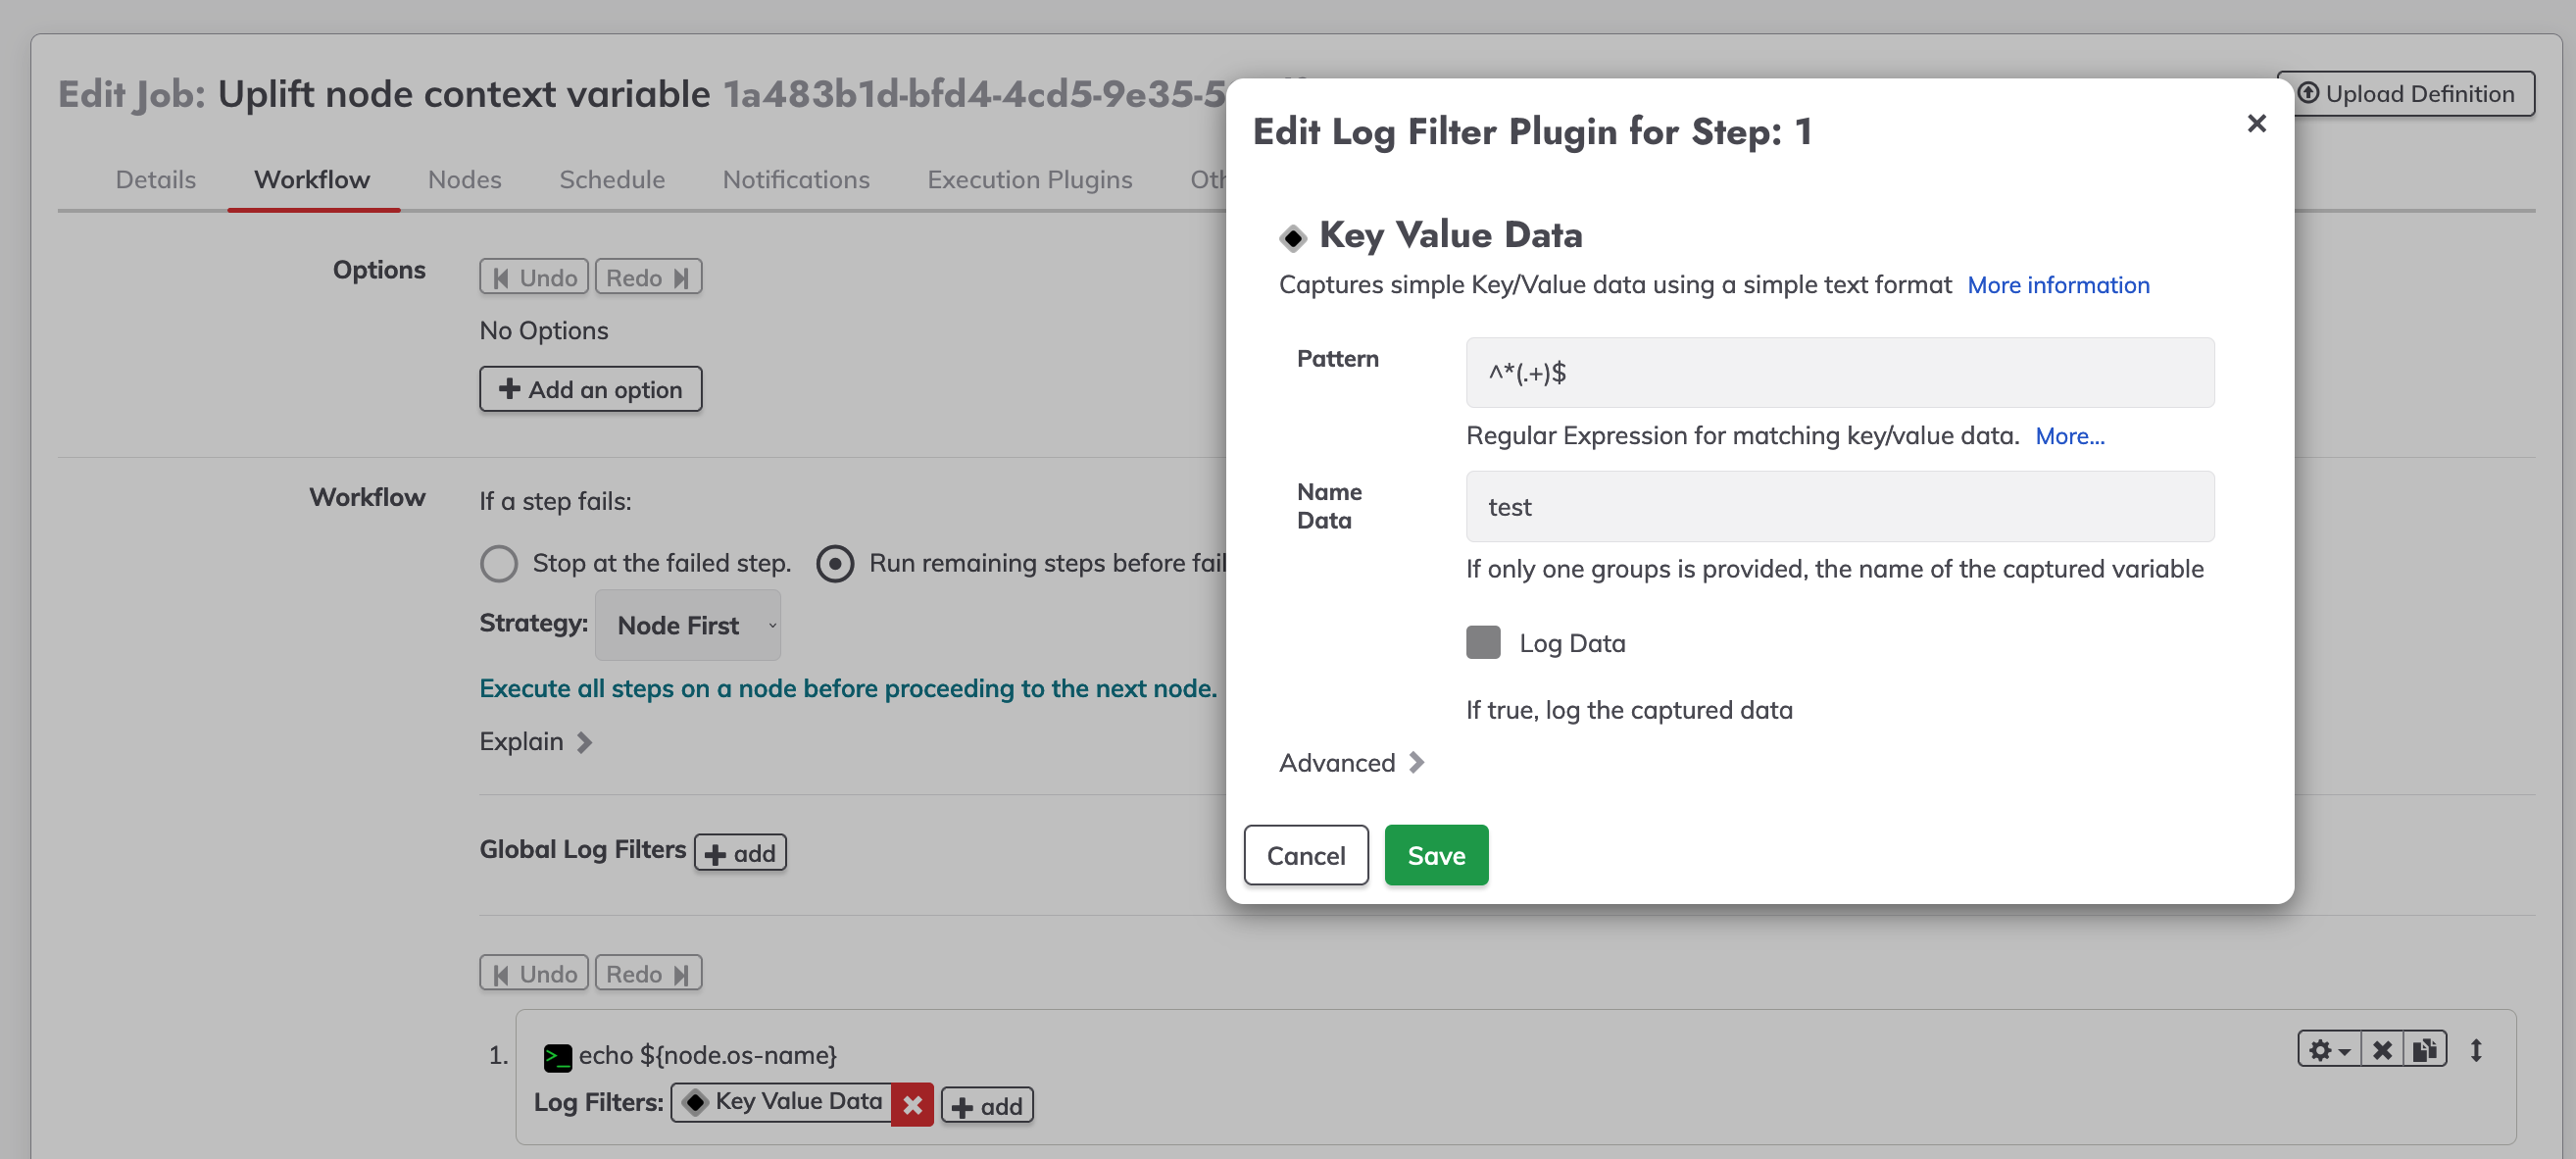The height and width of the screenshot is (1159, 2576).
Task: Switch to the Nodes tab
Action: click(464, 179)
